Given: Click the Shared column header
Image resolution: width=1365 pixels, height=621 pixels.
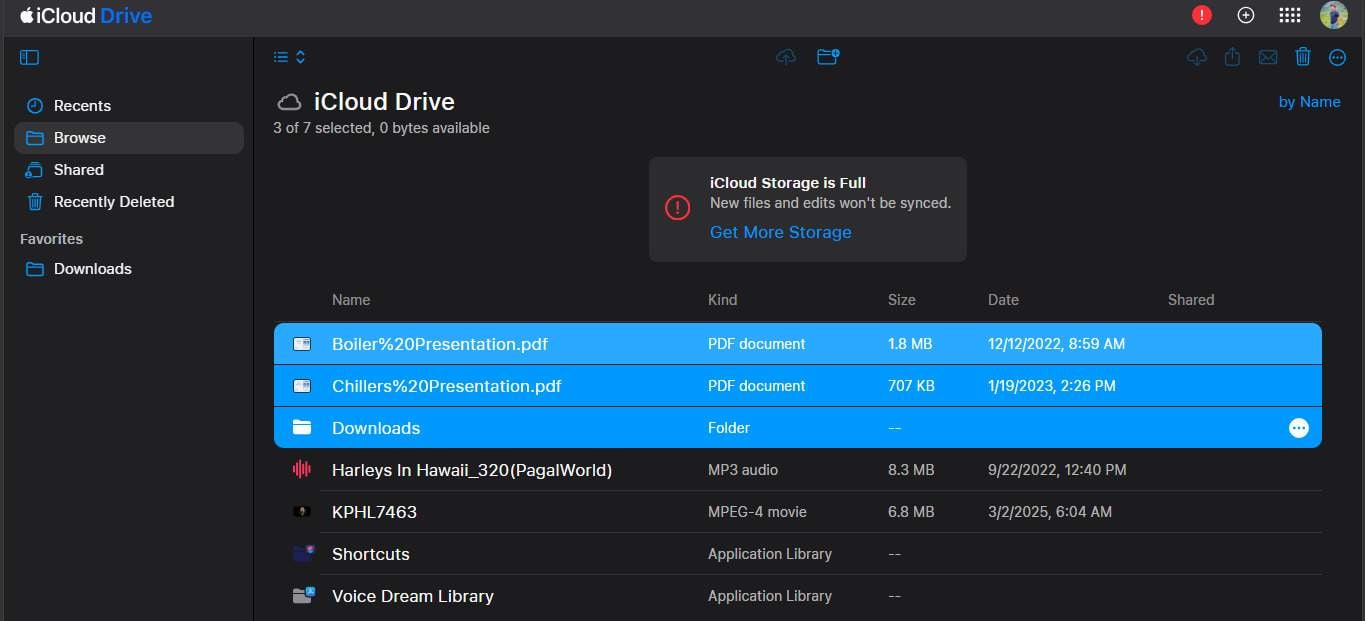Looking at the screenshot, I should pyautogui.click(x=1191, y=300).
